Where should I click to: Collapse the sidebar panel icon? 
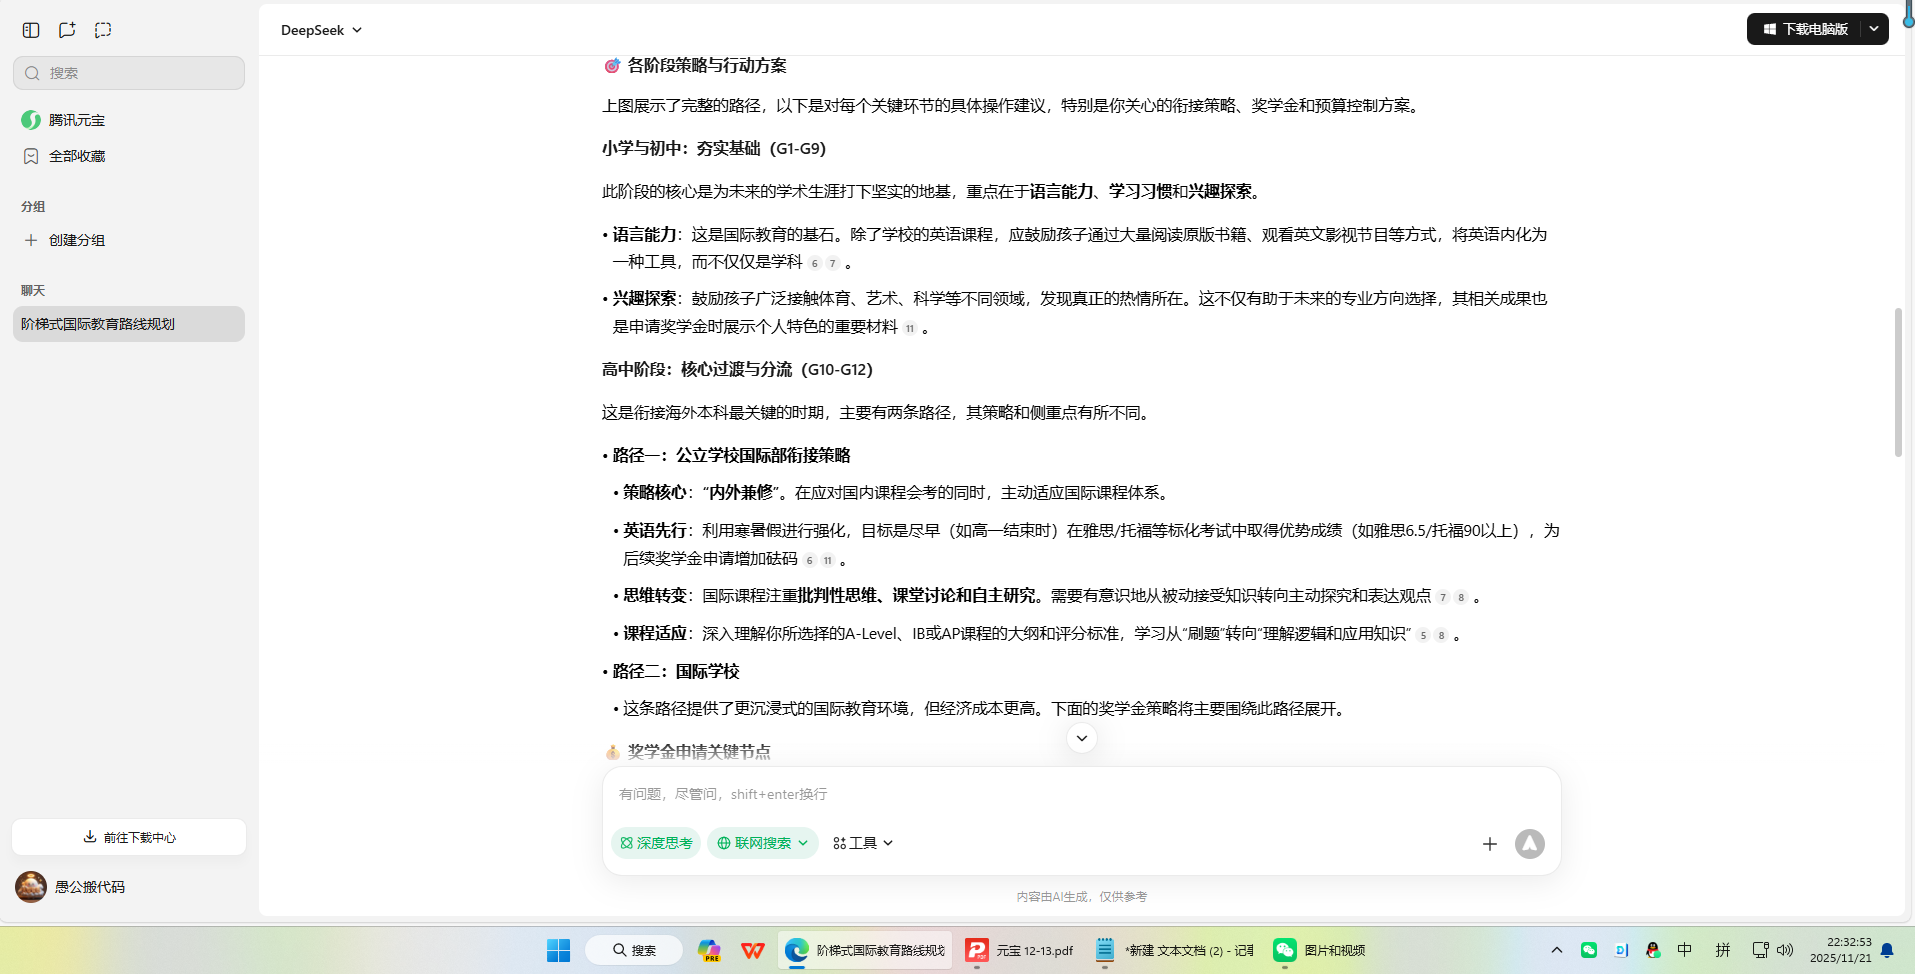pyautogui.click(x=30, y=29)
